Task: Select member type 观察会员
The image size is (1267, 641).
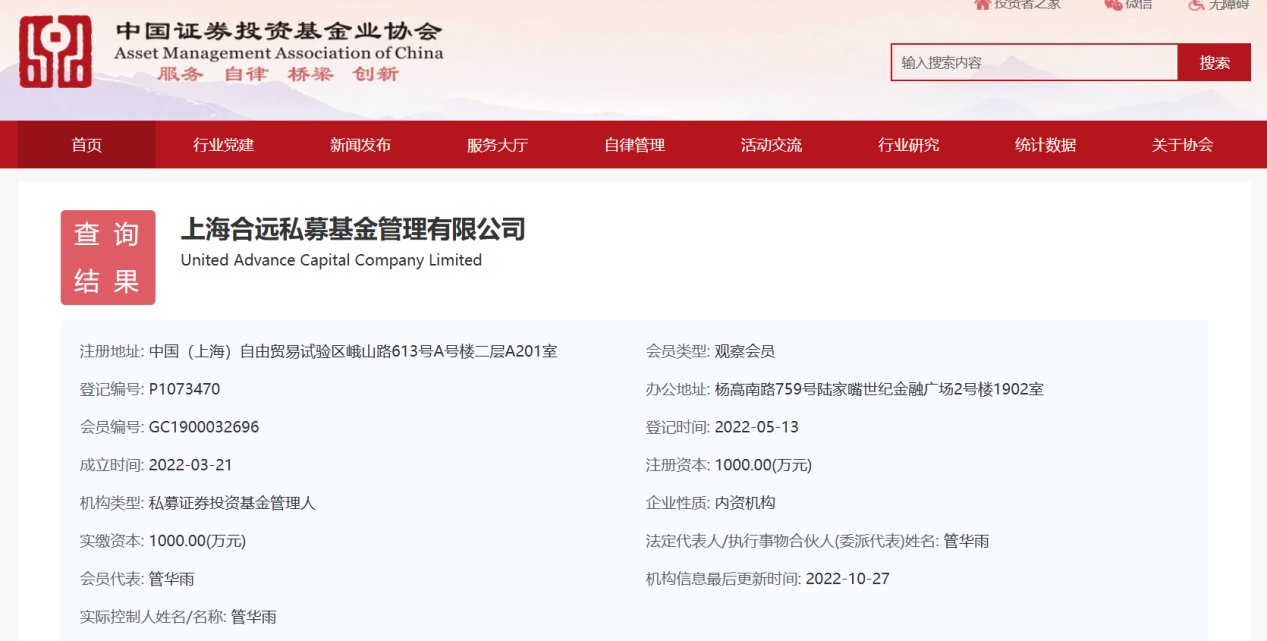Action: (x=745, y=351)
